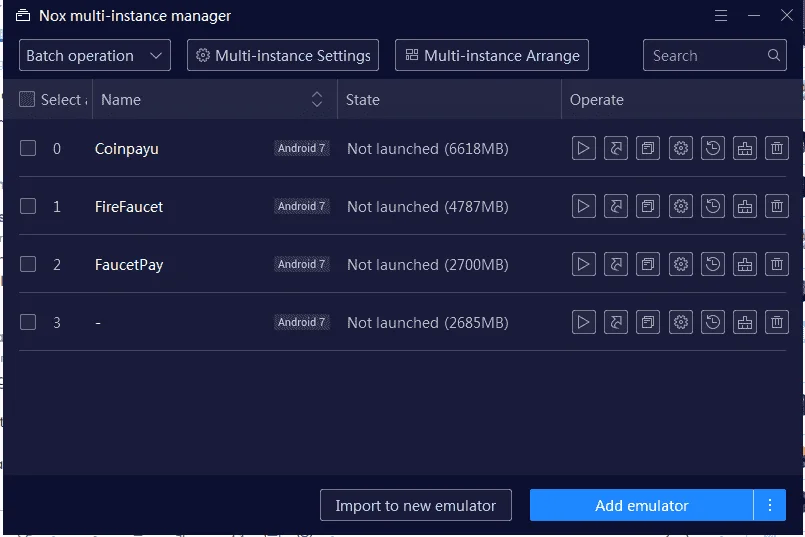Screen dimensions: 805x537
Task: Open backup/restore for FireFaucet instance
Action: tap(713, 206)
